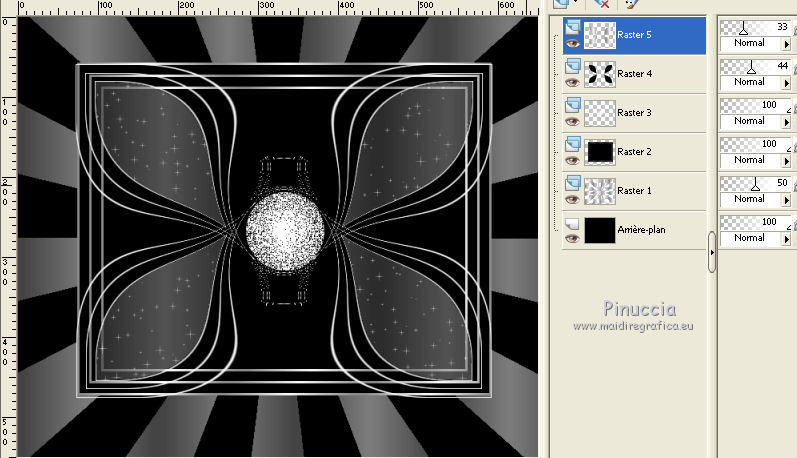Select the Raster 3 transparent thumbnail

pos(600,113)
